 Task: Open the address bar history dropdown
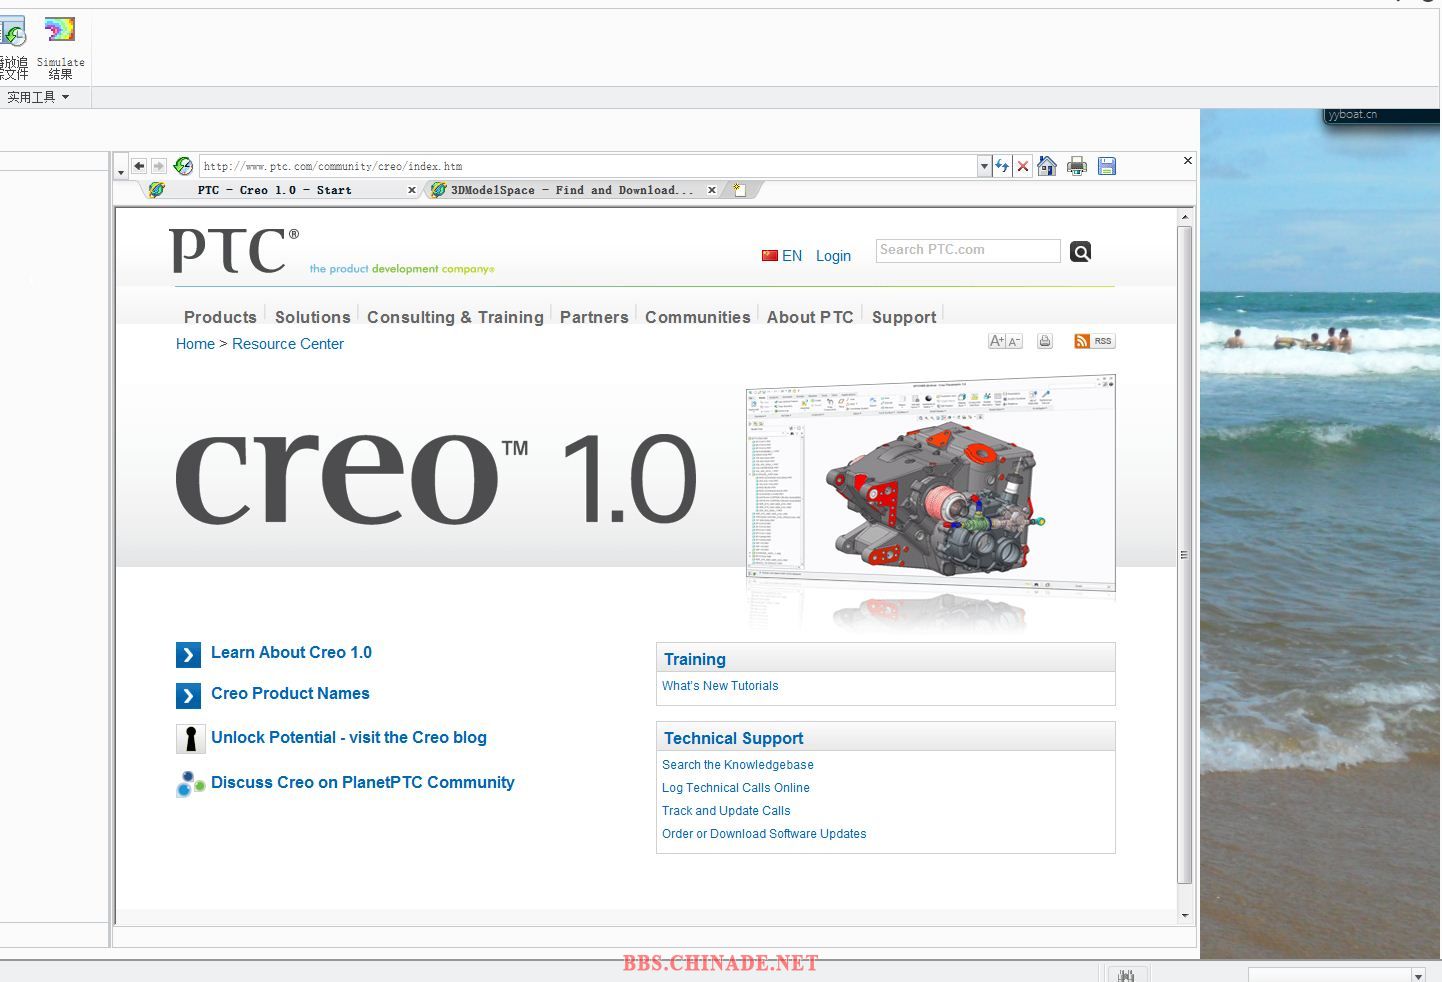tap(984, 166)
